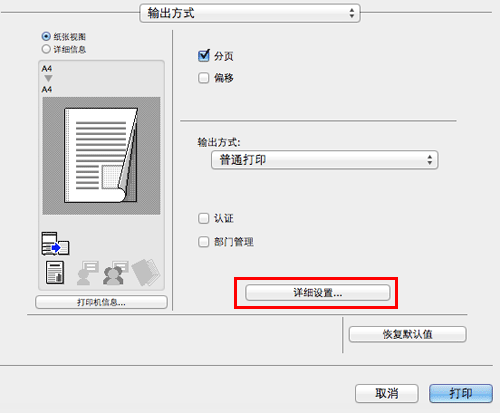Click the stepper arrows on 普通打印 dropdown
The height and width of the screenshot is (413, 500).
430,160
